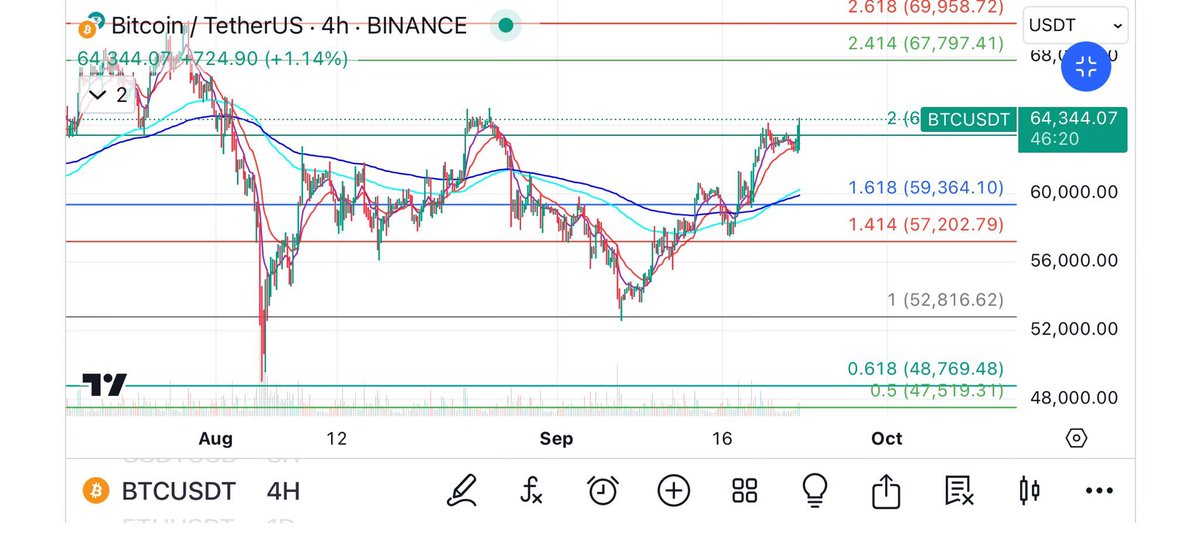
Task: Create a price alert with the clock icon
Action: (x=602, y=490)
